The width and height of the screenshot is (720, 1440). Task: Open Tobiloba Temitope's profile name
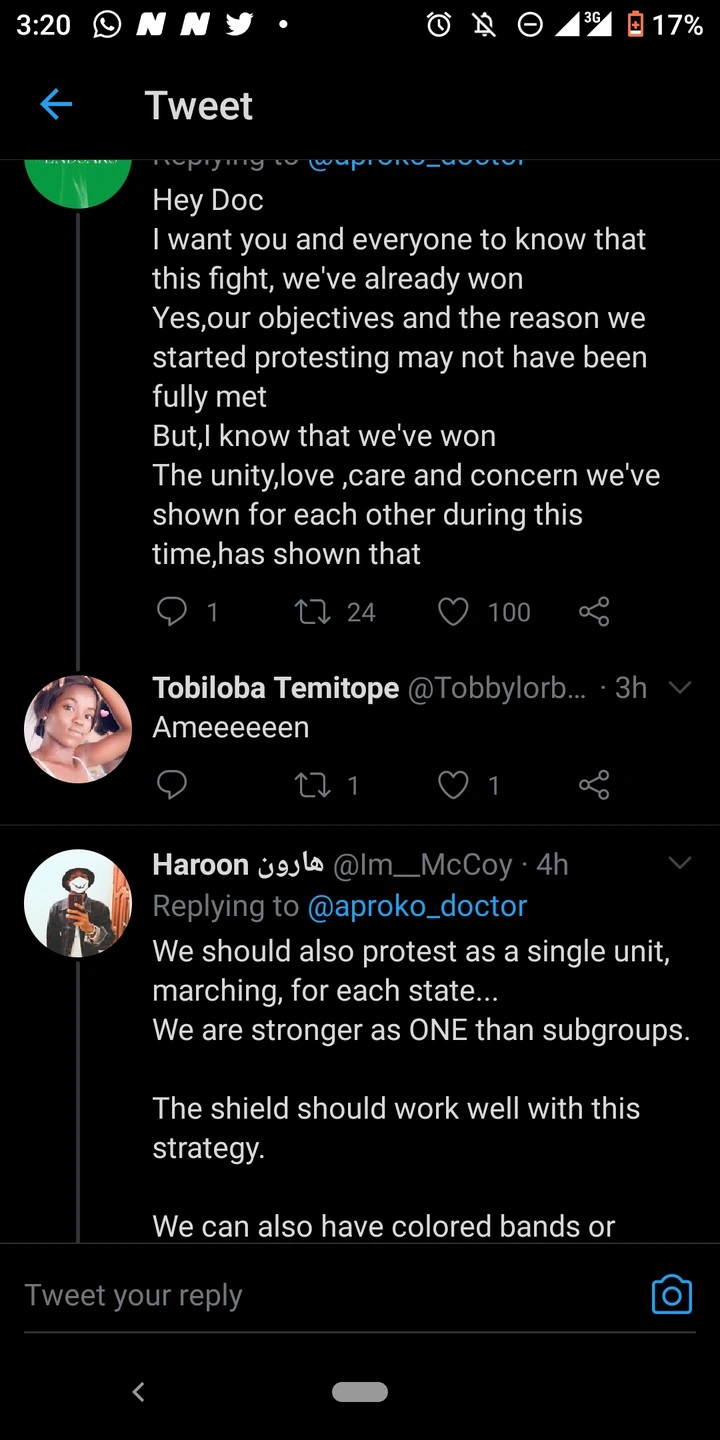click(275, 688)
